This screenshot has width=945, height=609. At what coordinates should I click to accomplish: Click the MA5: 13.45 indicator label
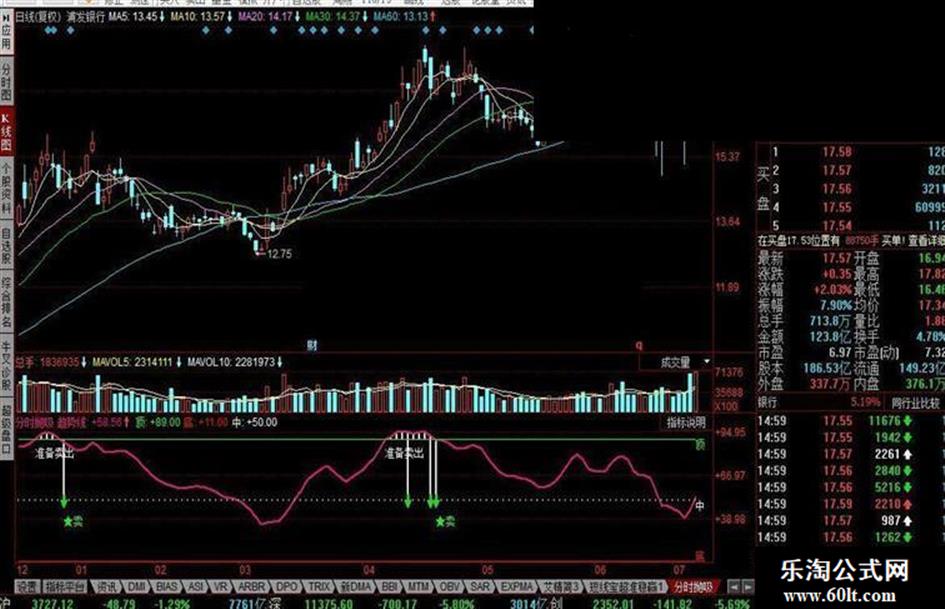coord(133,17)
